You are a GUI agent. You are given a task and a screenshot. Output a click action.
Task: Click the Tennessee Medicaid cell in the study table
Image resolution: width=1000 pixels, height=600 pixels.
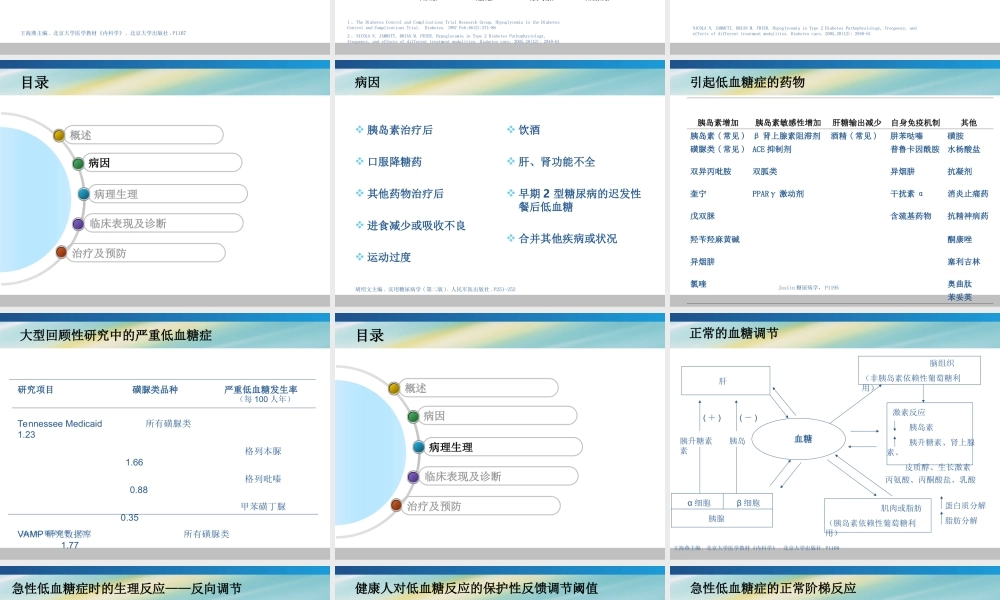[x=60, y=423]
